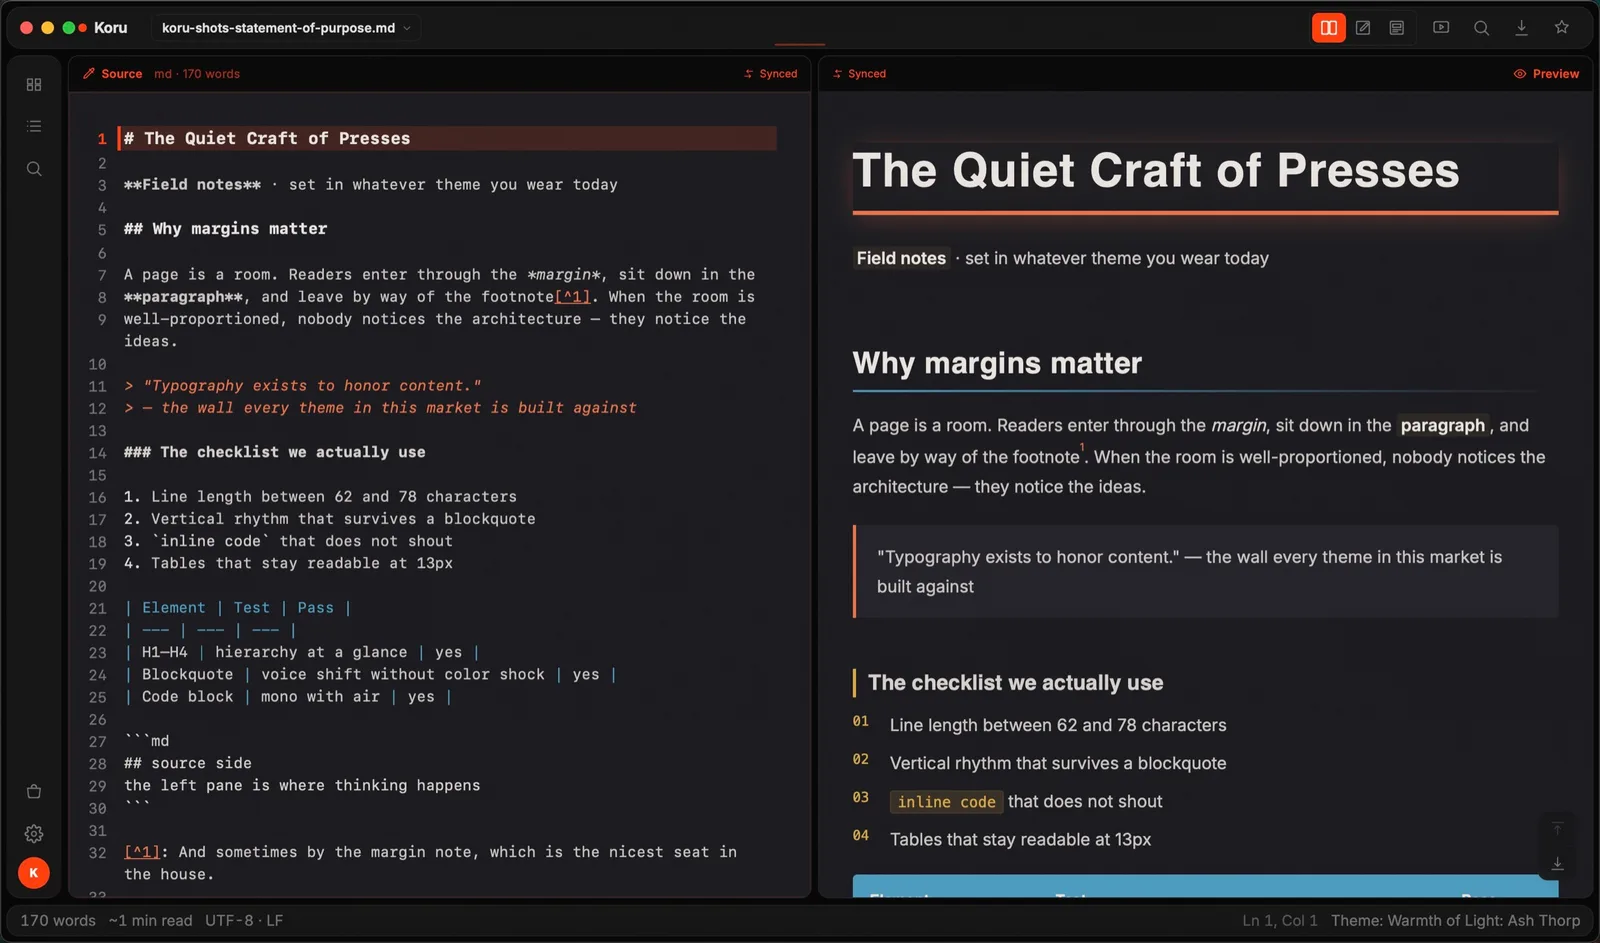This screenshot has height=943, width=1600.
Task: Star this document as favorite
Action: [x=1561, y=28]
